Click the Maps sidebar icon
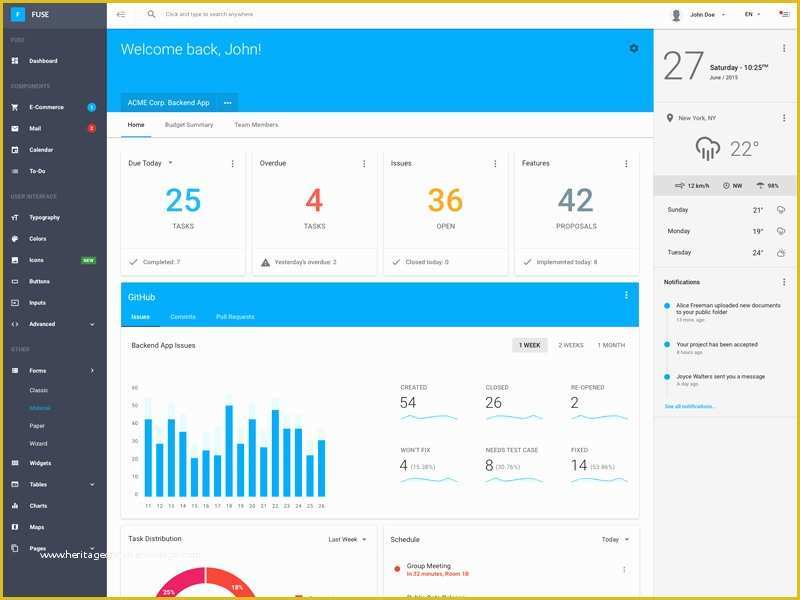 15,527
